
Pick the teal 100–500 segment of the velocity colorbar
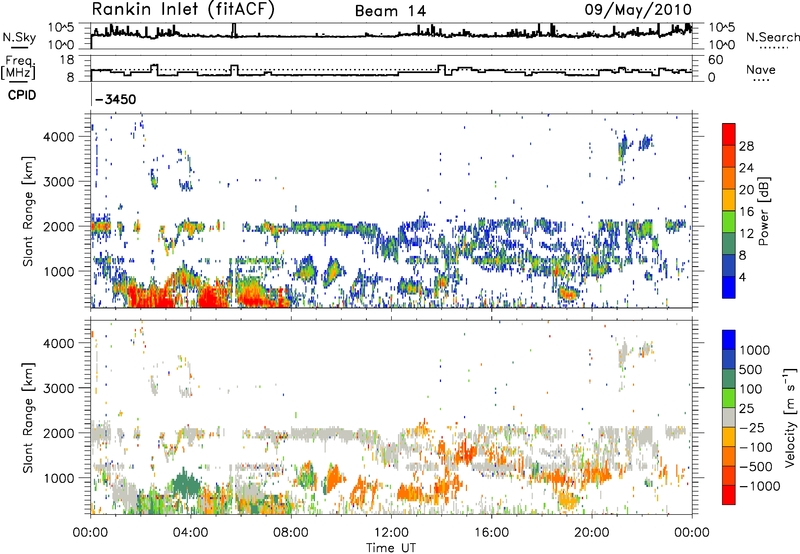pos(729,379)
